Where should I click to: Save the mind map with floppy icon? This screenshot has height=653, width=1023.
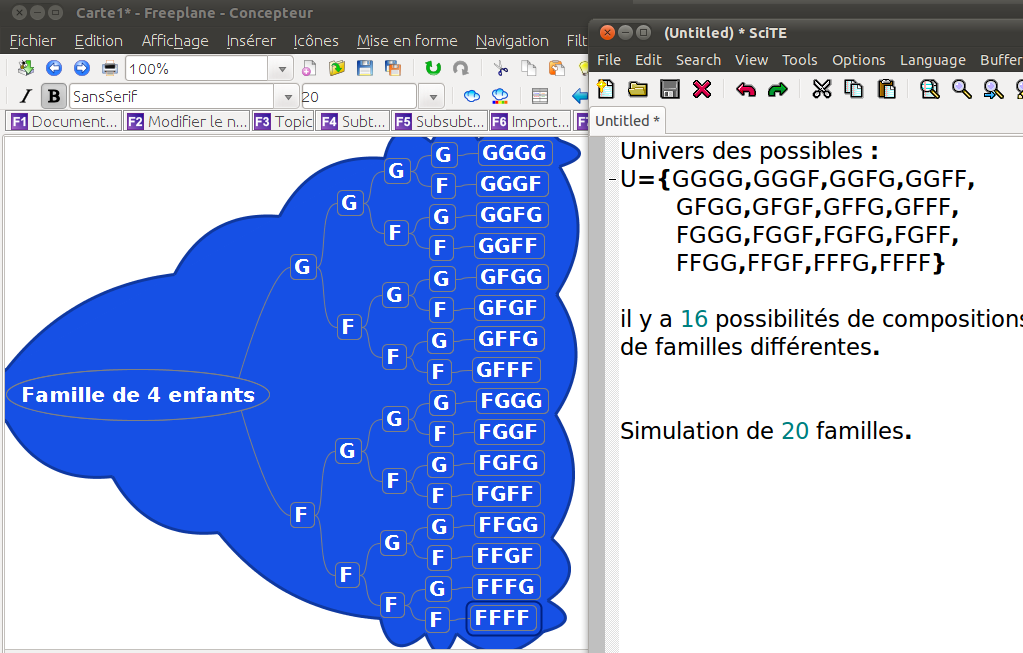tap(365, 69)
